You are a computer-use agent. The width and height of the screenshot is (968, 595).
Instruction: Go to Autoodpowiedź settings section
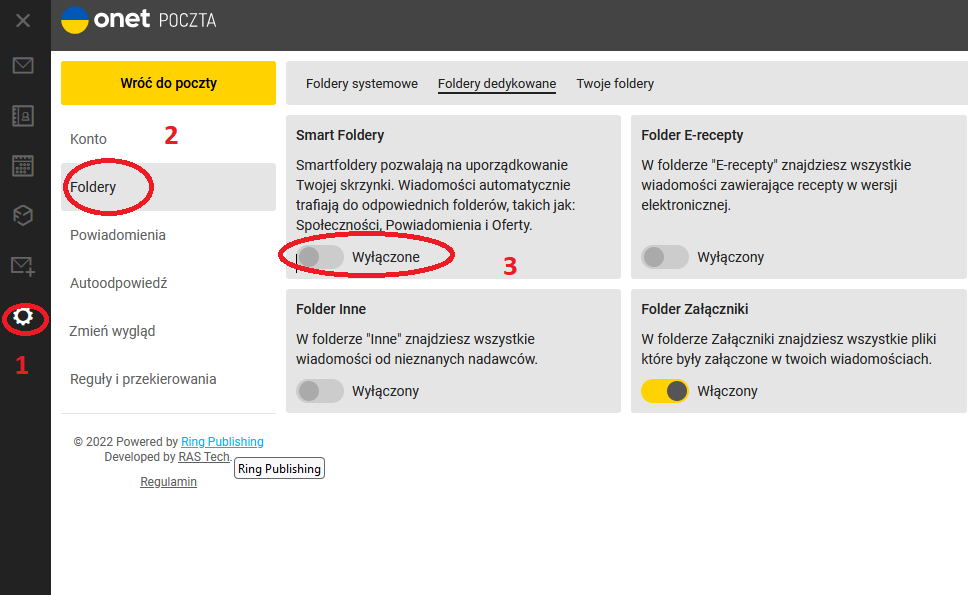[x=118, y=283]
